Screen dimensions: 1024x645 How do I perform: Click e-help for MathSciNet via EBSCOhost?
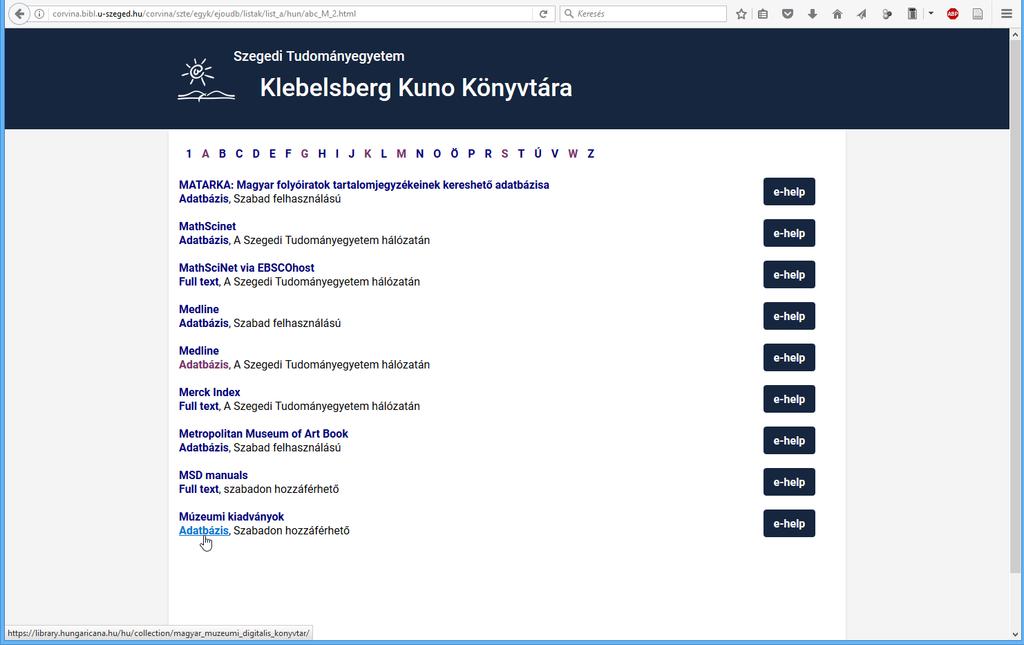pos(789,275)
